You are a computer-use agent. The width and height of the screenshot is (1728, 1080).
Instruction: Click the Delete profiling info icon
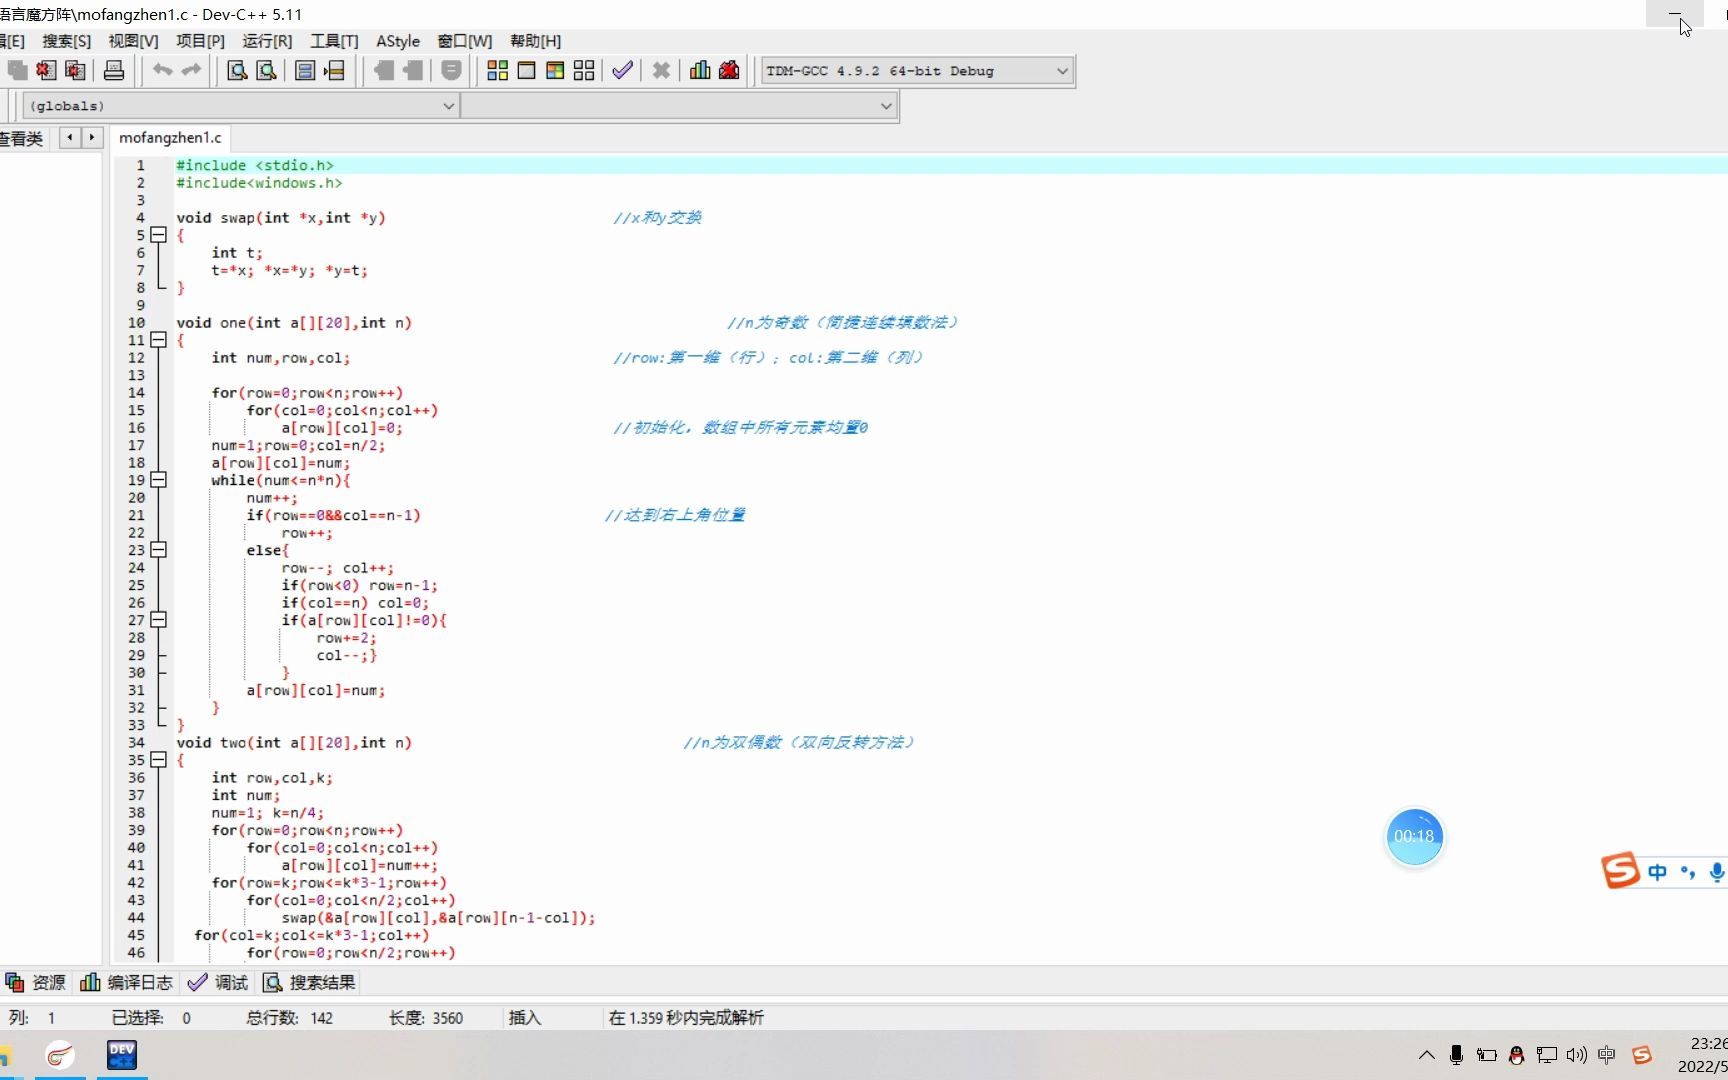tap(729, 70)
